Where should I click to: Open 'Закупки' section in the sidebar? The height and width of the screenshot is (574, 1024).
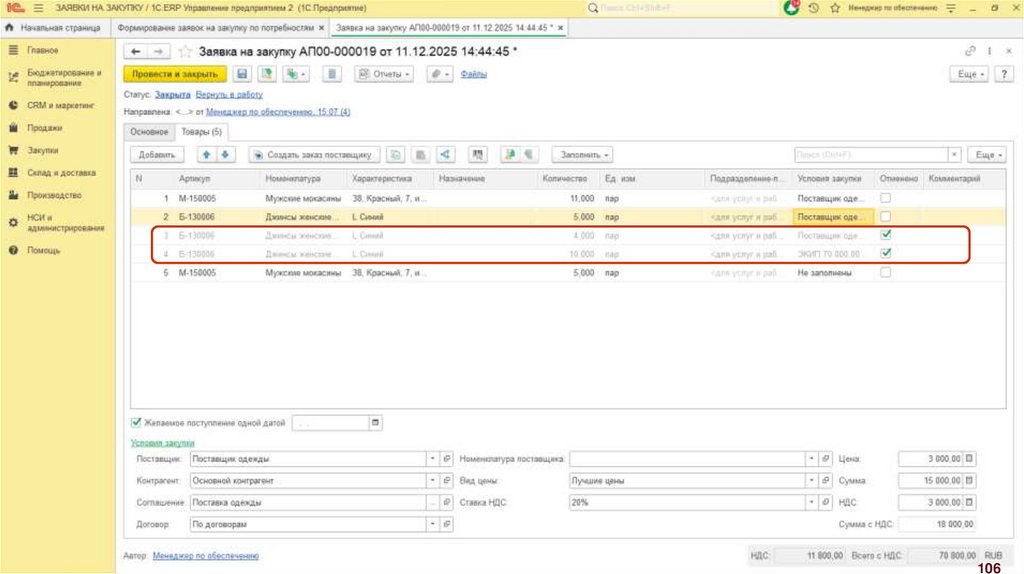[43, 150]
